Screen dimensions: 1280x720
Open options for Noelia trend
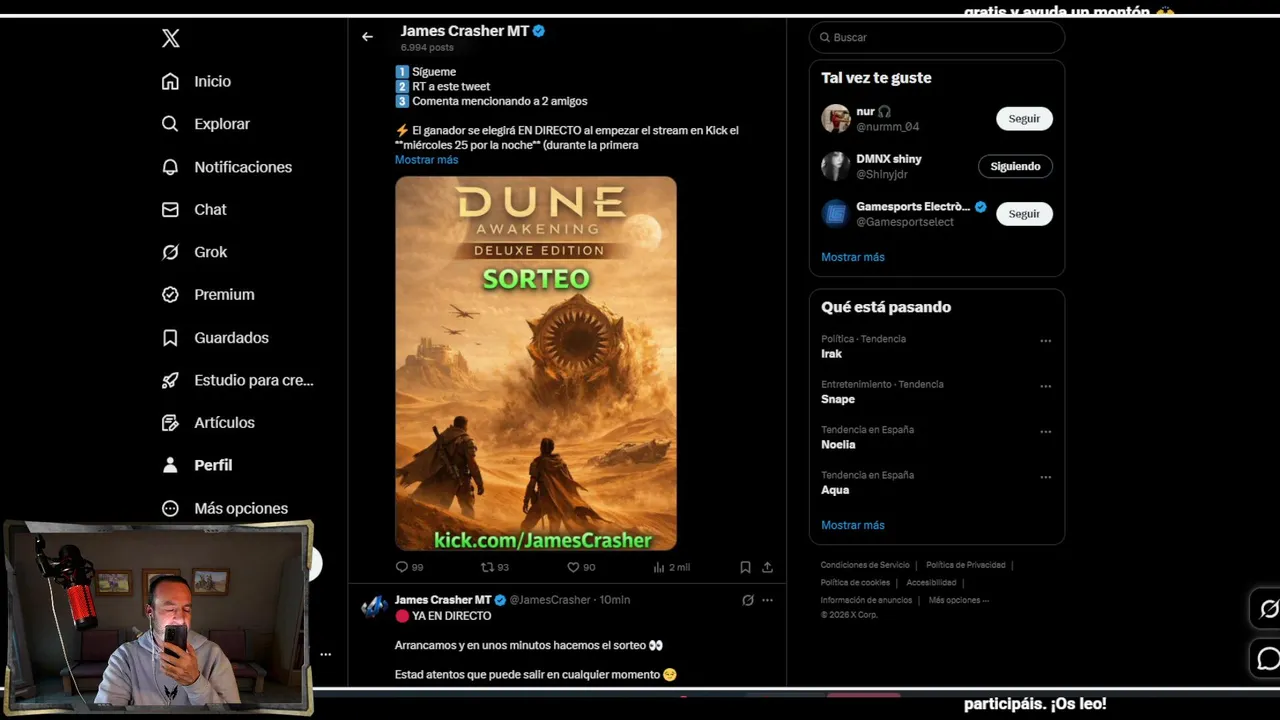pos(1045,432)
